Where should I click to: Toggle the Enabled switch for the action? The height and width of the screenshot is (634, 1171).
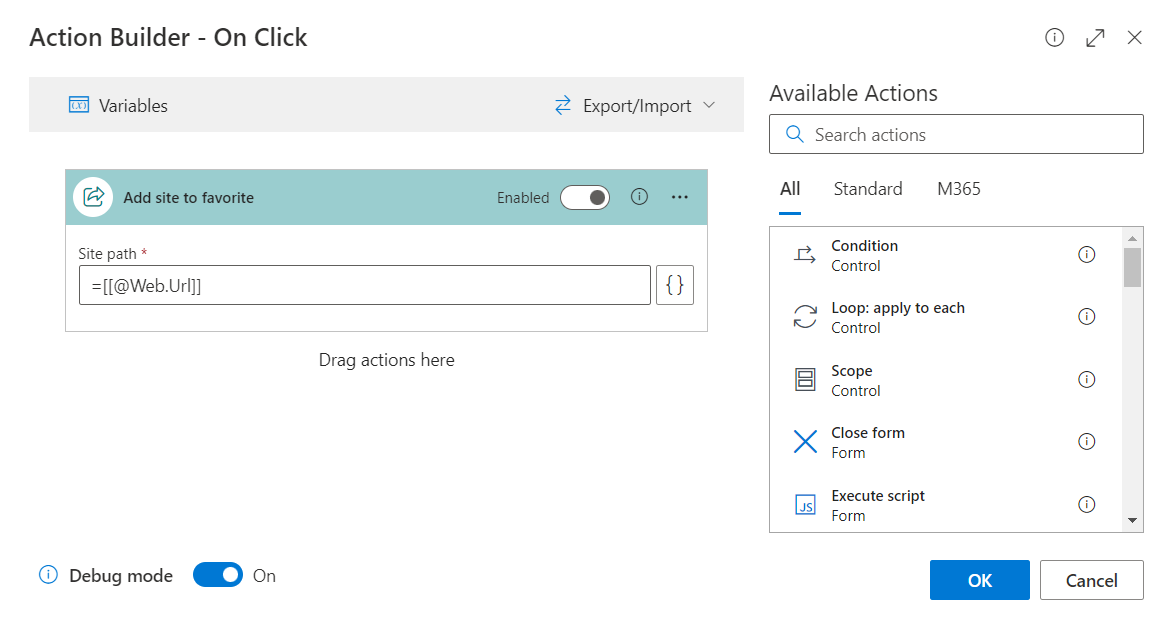586,197
